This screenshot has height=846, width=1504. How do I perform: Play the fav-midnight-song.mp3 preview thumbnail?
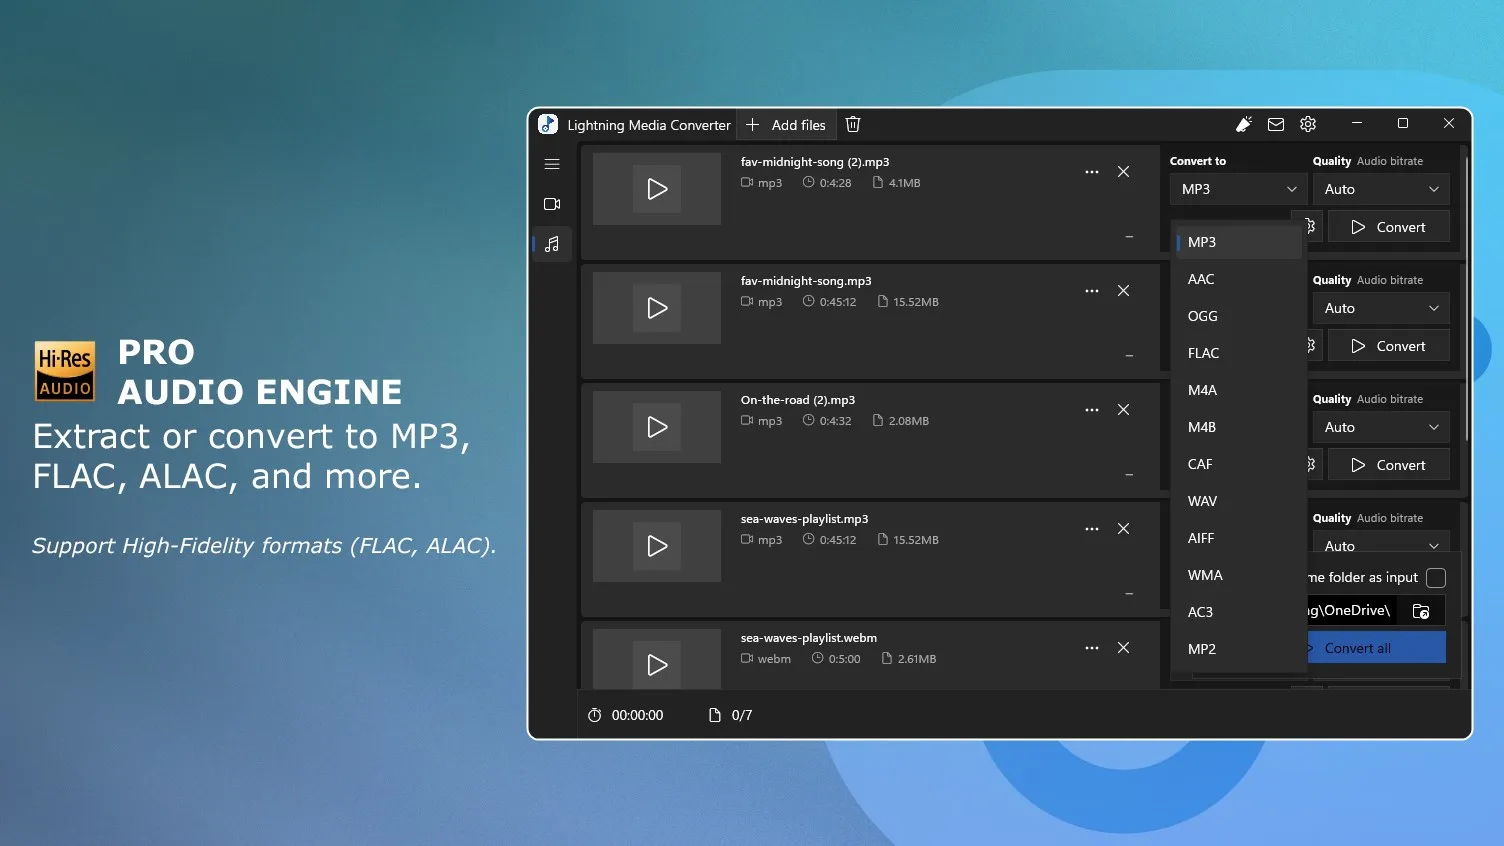tap(657, 308)
